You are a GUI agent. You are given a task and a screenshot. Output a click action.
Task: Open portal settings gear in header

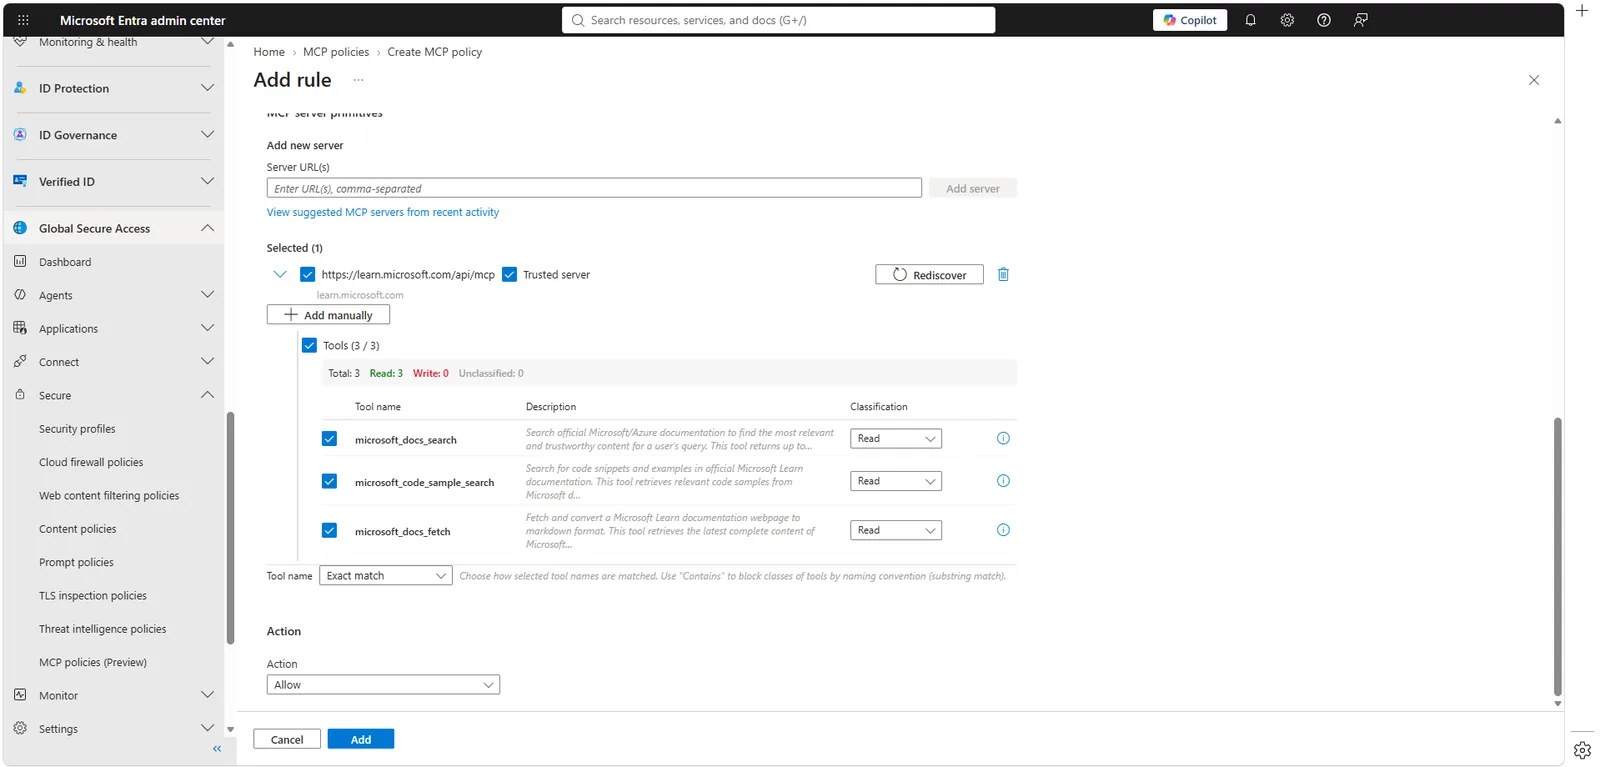(x=1287, y=20)
